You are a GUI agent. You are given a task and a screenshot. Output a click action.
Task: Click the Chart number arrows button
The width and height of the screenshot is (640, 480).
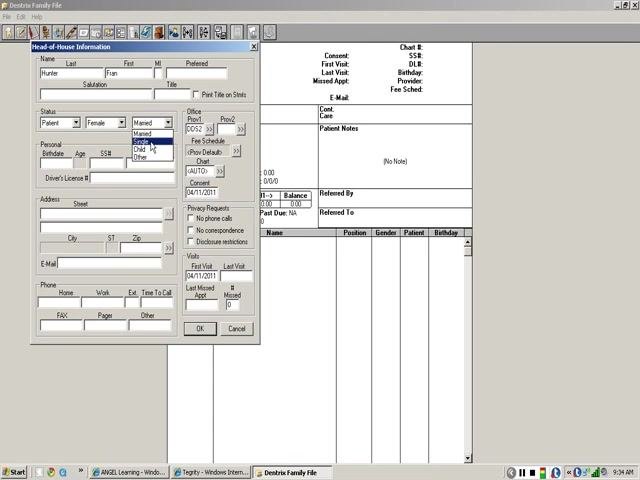tap(220, 171)
